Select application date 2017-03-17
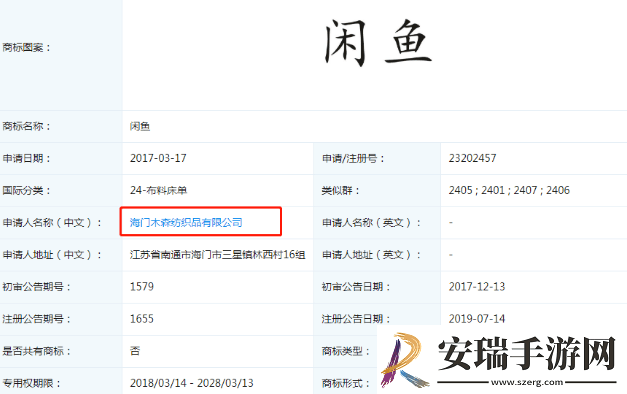627x394 pixels. tap(158, 158)
